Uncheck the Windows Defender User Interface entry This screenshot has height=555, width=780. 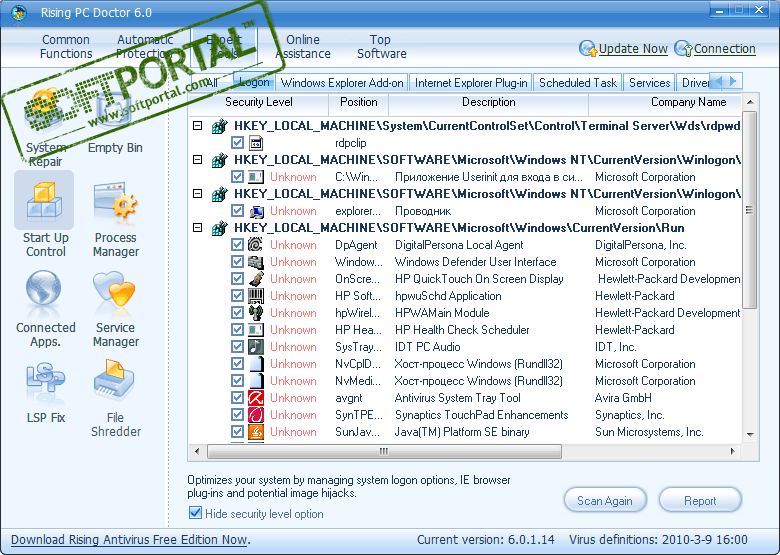(x=237, y=262)
